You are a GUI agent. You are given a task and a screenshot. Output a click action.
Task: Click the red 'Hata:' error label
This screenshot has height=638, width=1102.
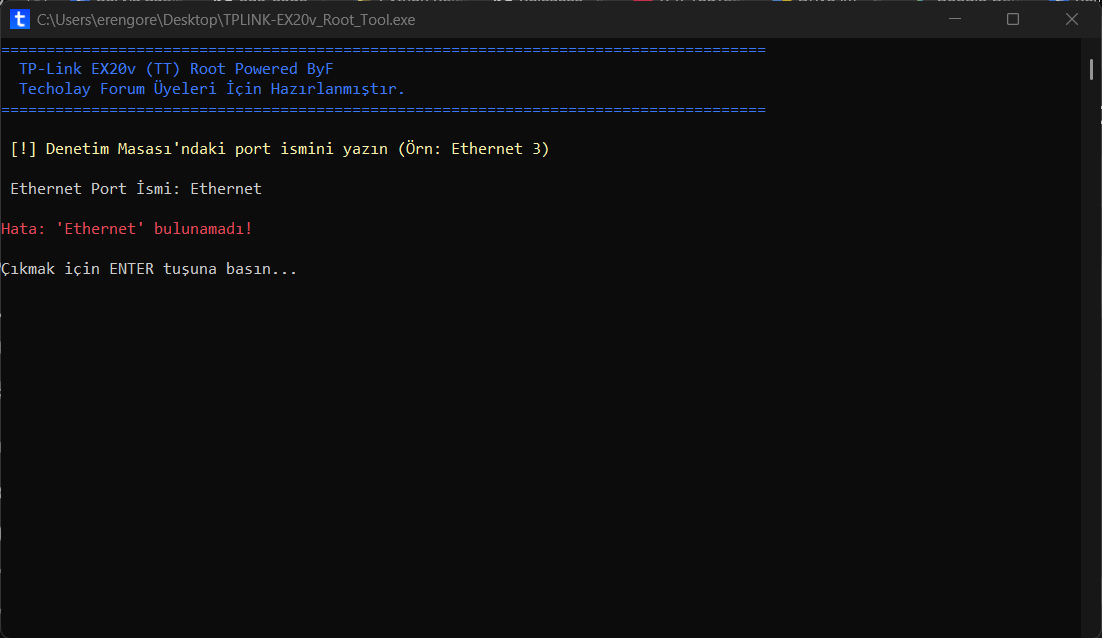(x=23, y=229)
